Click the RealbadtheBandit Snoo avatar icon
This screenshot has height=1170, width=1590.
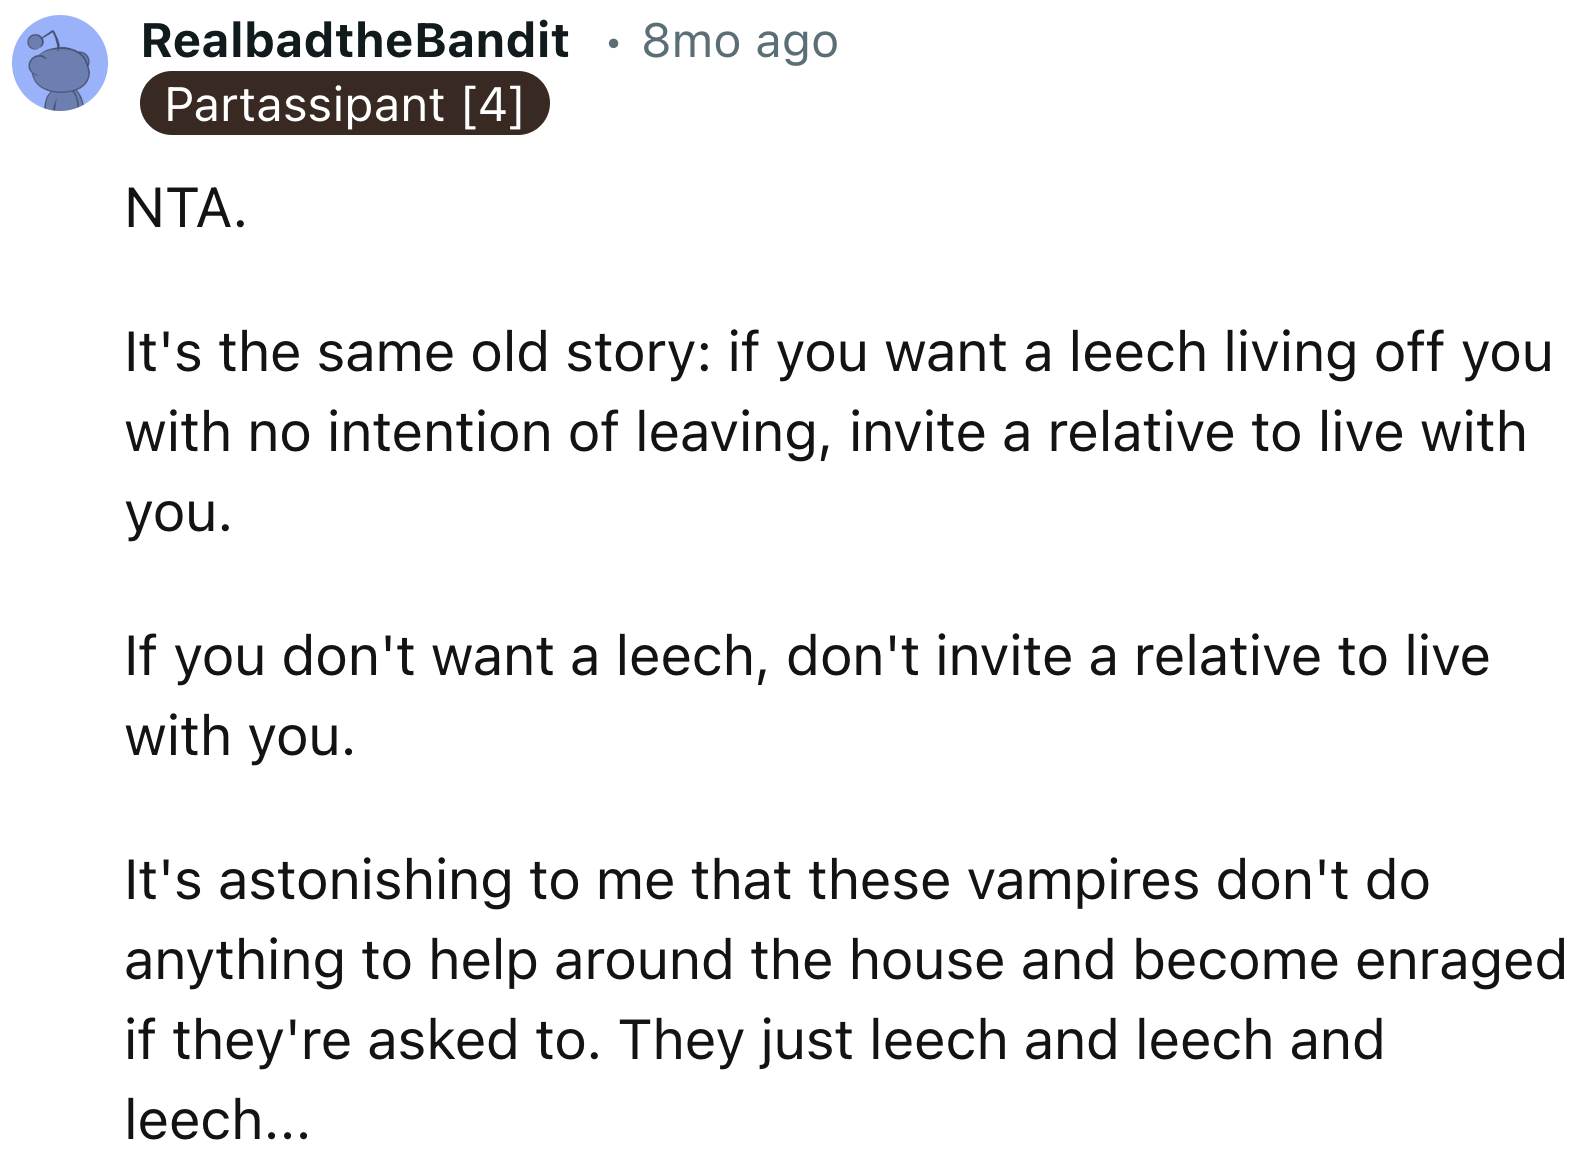pos(60,63)
